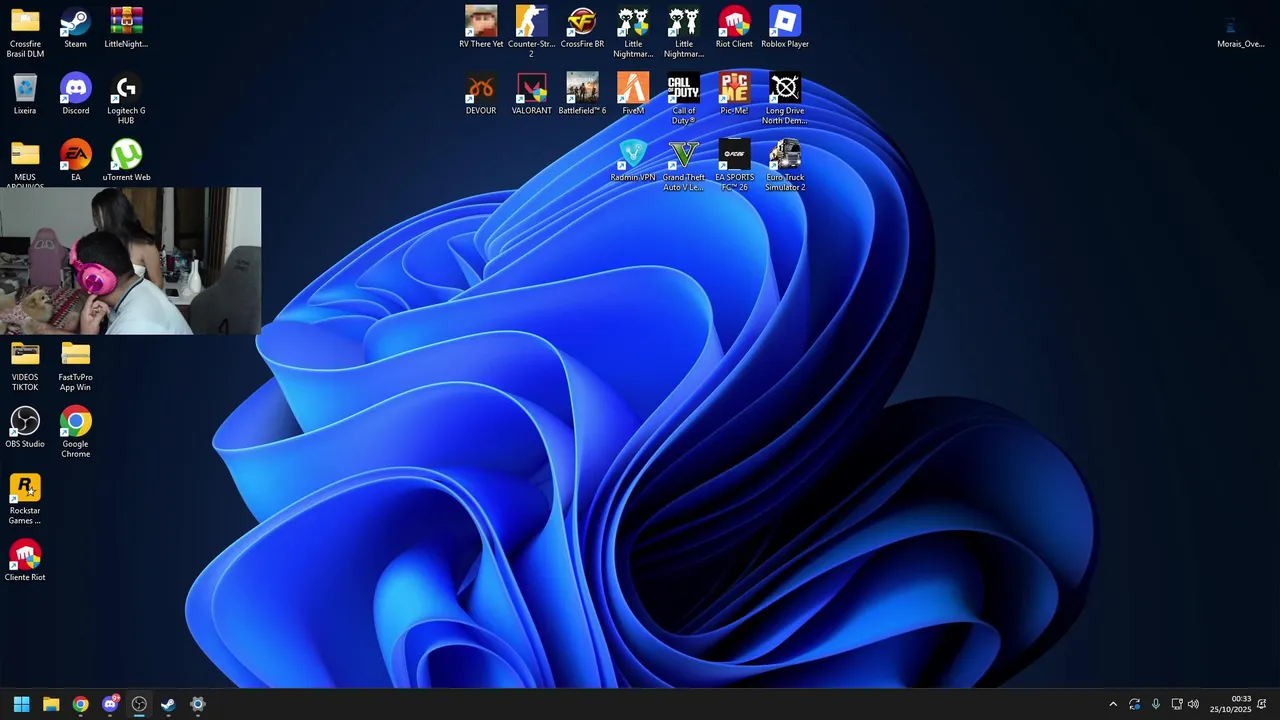Viewport: 1280px width, 720px height.
Task: Select the RV There Yet game shortcut
Action: [x=481, y=27]
